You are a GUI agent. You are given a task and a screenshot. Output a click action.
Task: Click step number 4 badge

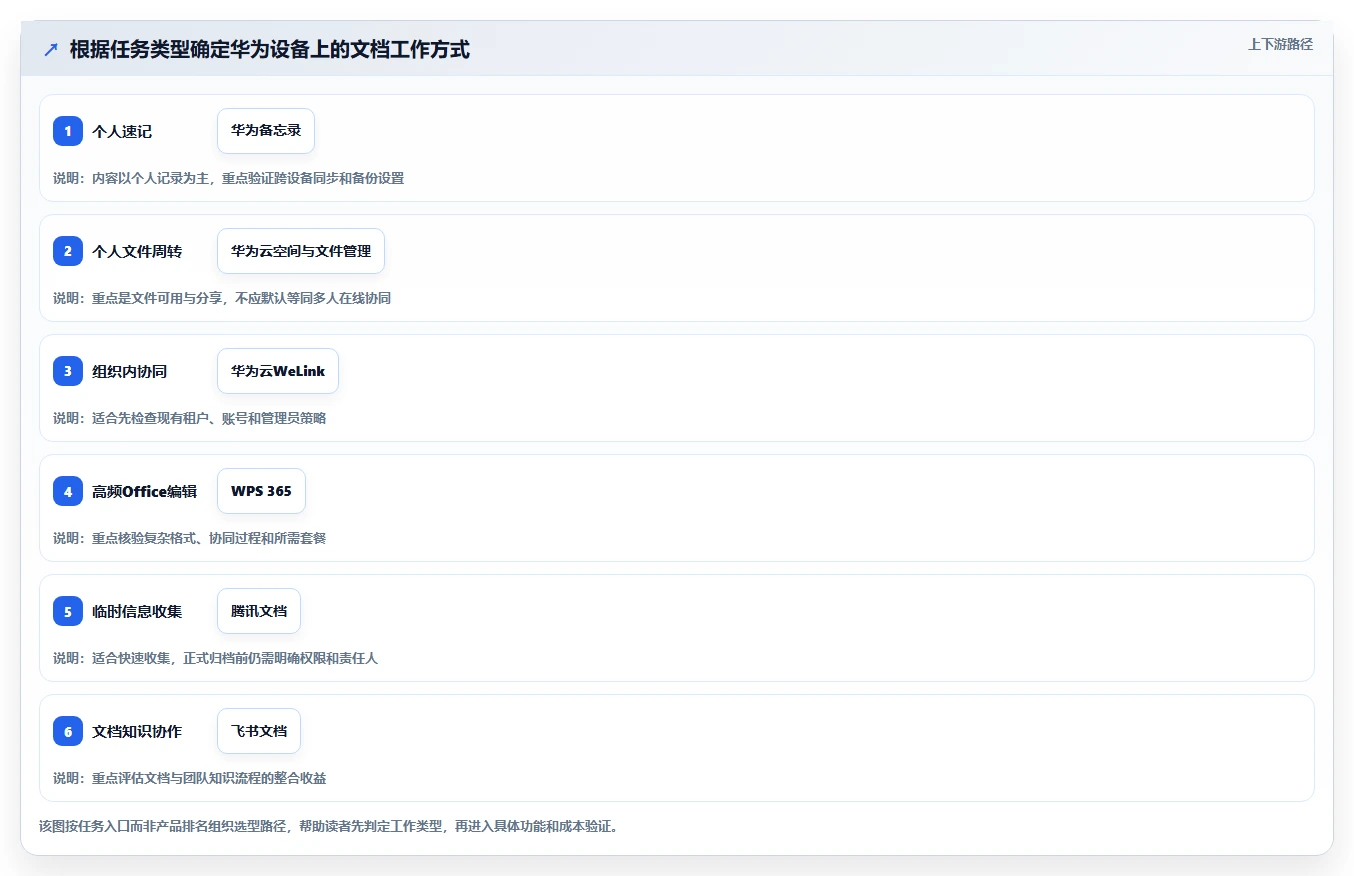[68, 491]
